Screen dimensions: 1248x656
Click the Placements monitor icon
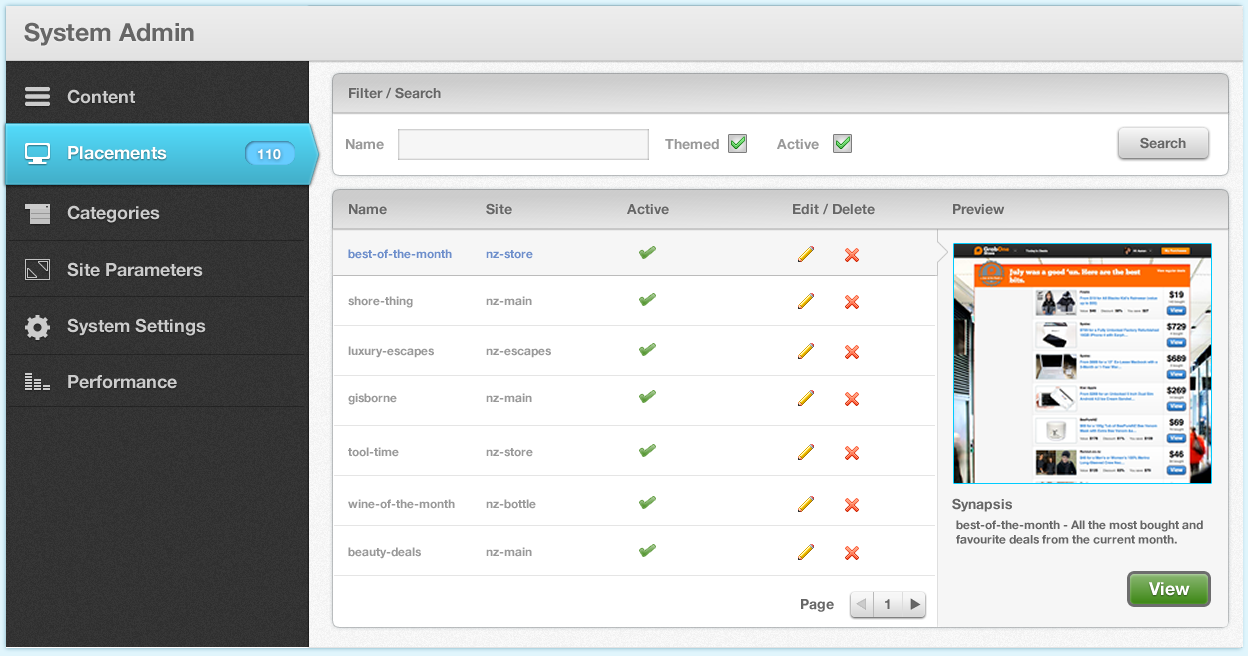[x=37, y=154]
